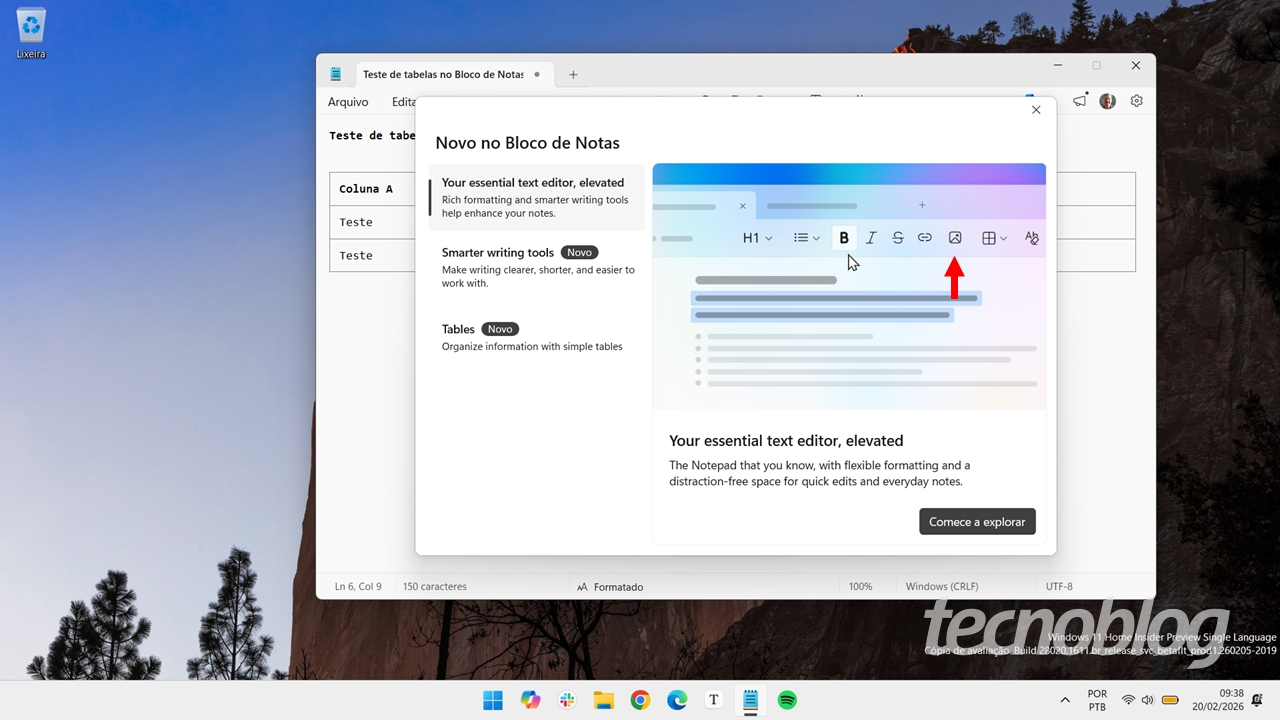The image size is (1280, 720).
Task: Open the UTF-8 encoding selector
Action: (1059, 587)
